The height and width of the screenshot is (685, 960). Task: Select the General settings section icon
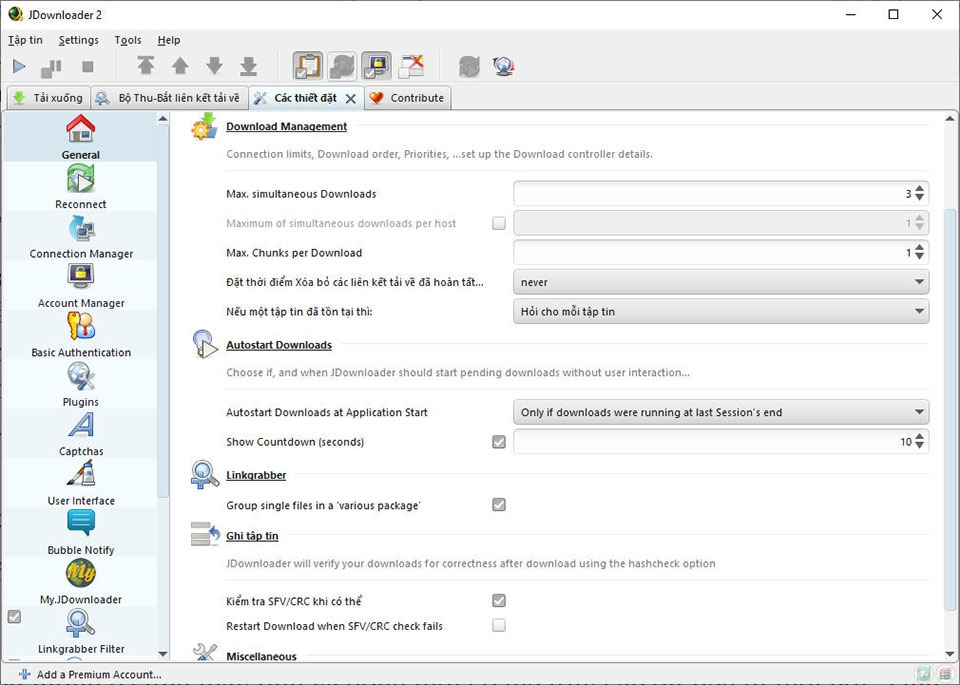tap(80, 132)
